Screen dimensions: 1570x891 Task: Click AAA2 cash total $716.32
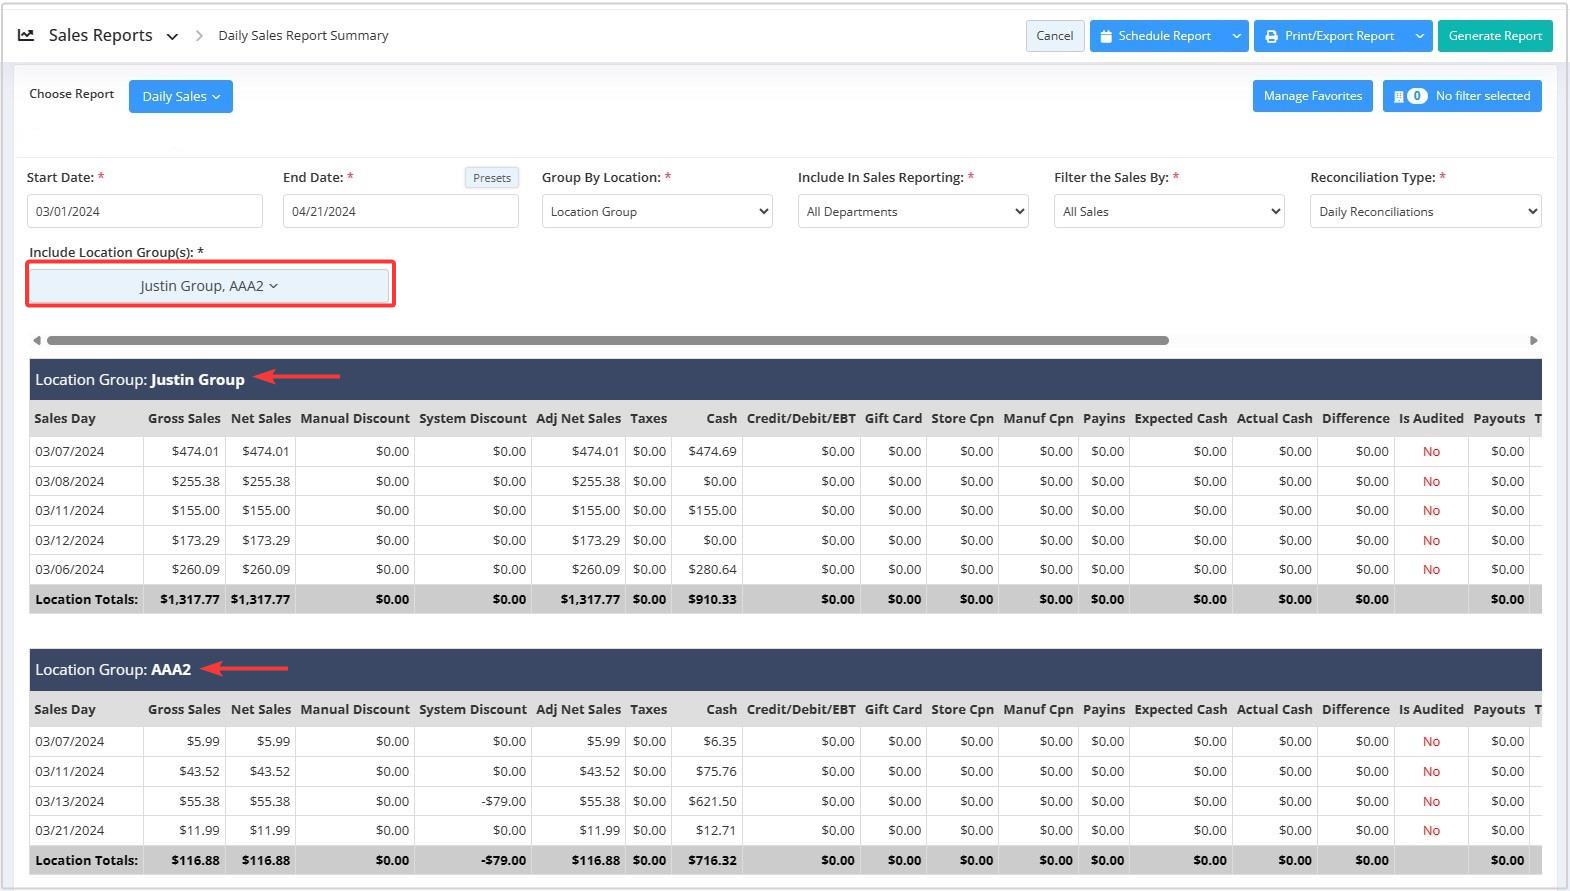(712, 860)
